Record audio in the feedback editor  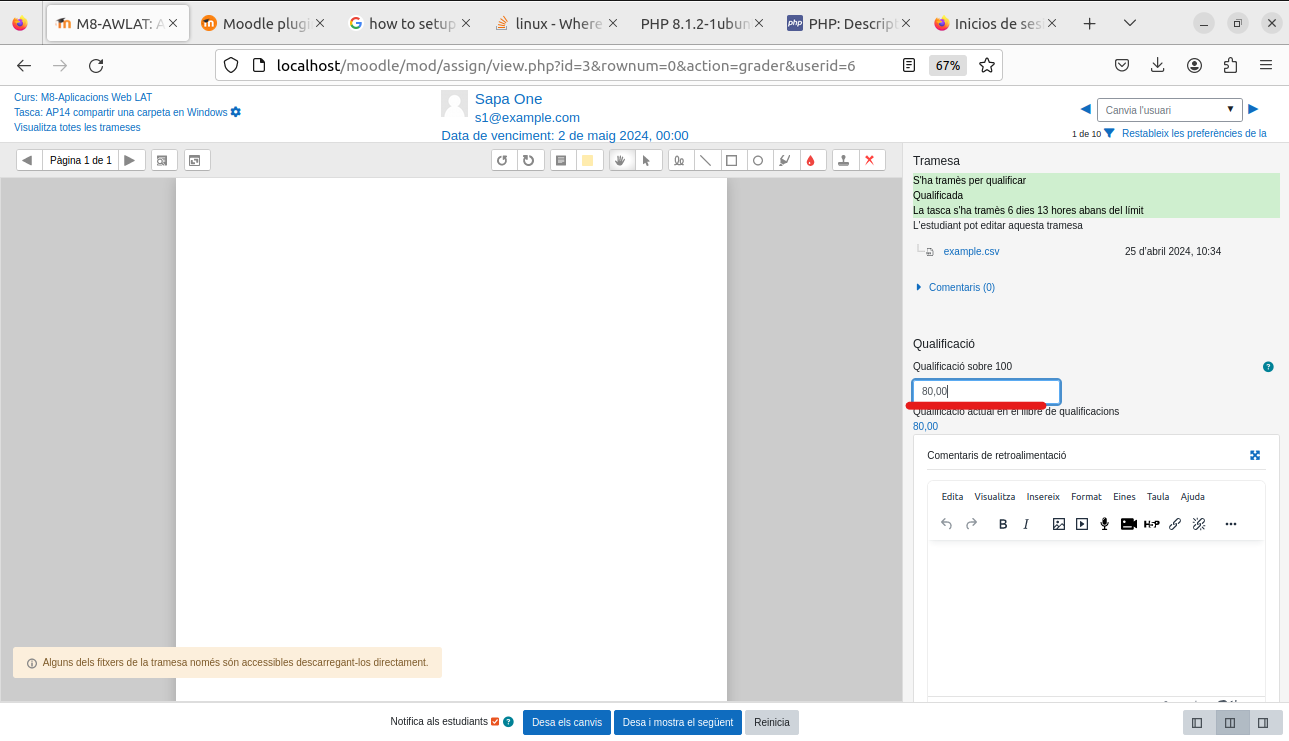[1103, 523]
